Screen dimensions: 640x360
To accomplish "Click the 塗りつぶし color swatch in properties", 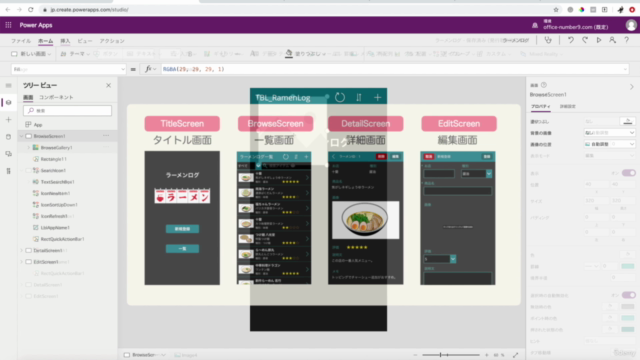I will pos(628,121).
